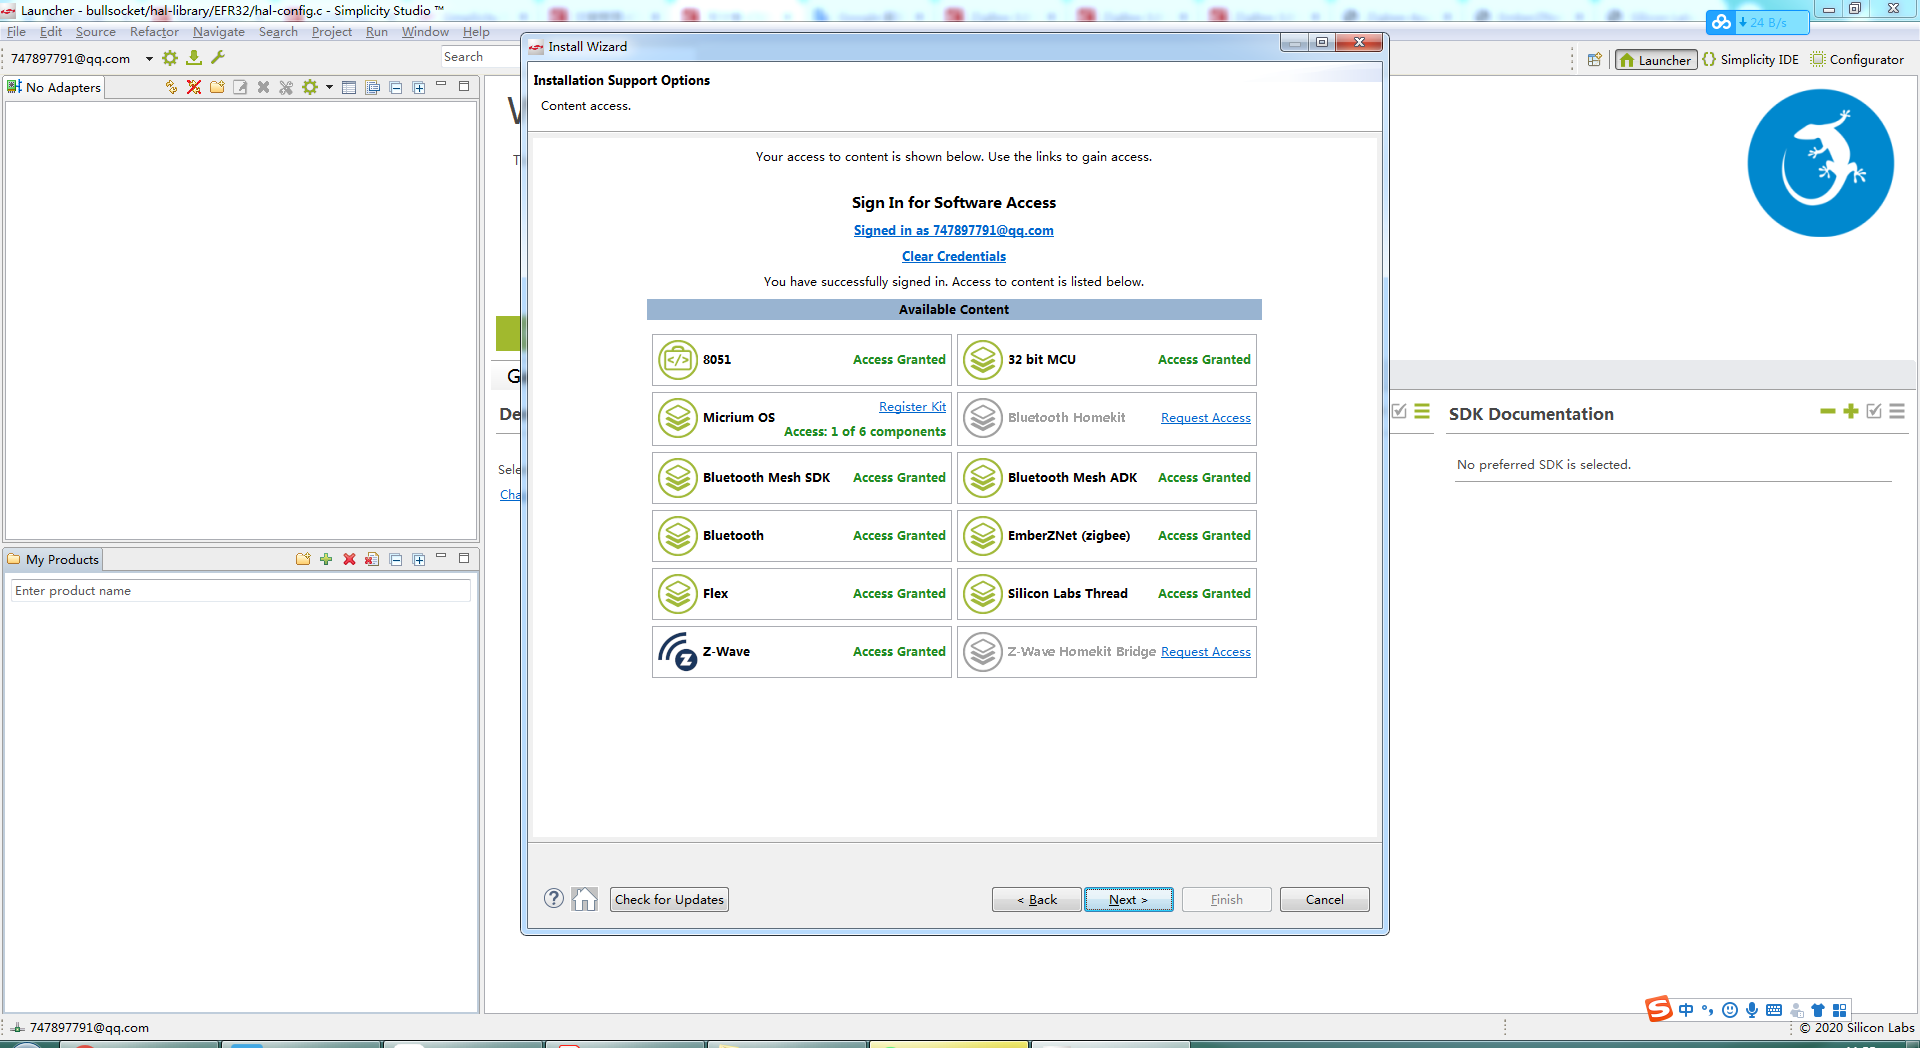Maximize the My Products view
Image resolution: width=1920 pixels, height=1048 pixels.
coord(464,558)
